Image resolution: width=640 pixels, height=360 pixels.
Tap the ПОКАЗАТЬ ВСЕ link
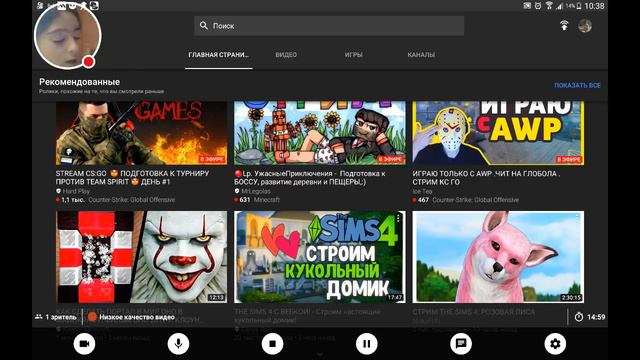[x=577, y=85]
